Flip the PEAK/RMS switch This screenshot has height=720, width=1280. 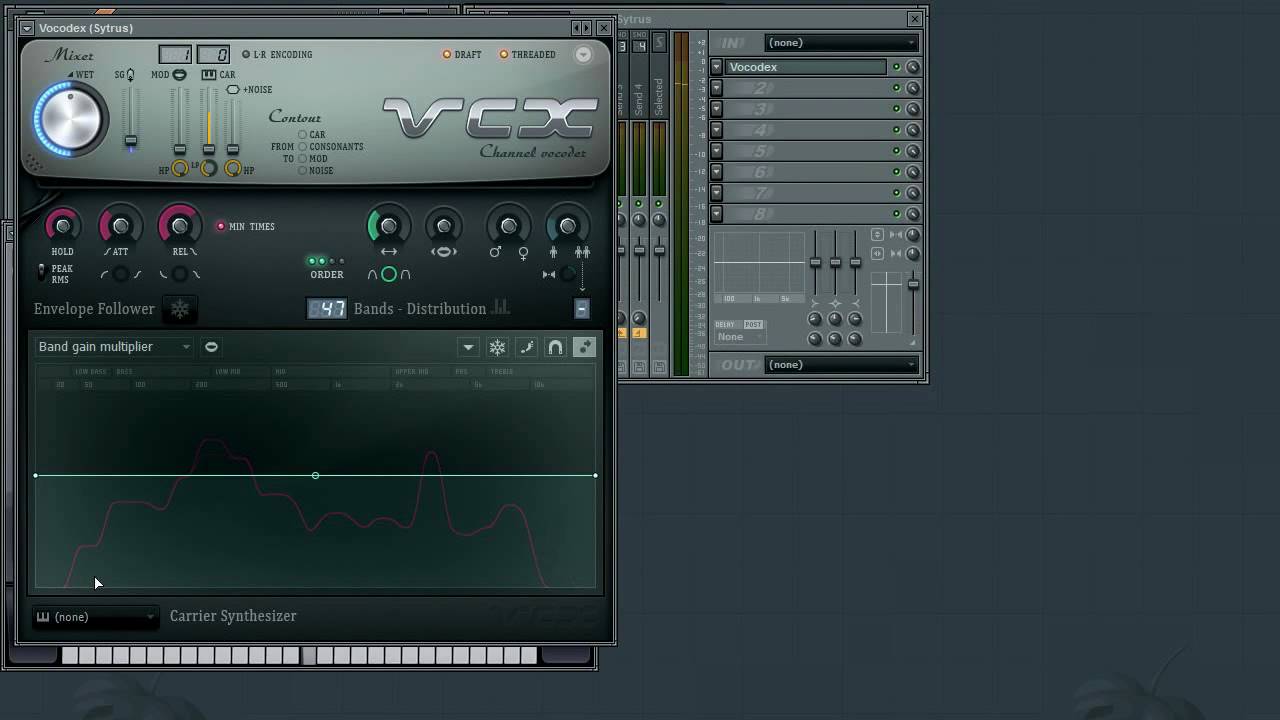point(41,270)
